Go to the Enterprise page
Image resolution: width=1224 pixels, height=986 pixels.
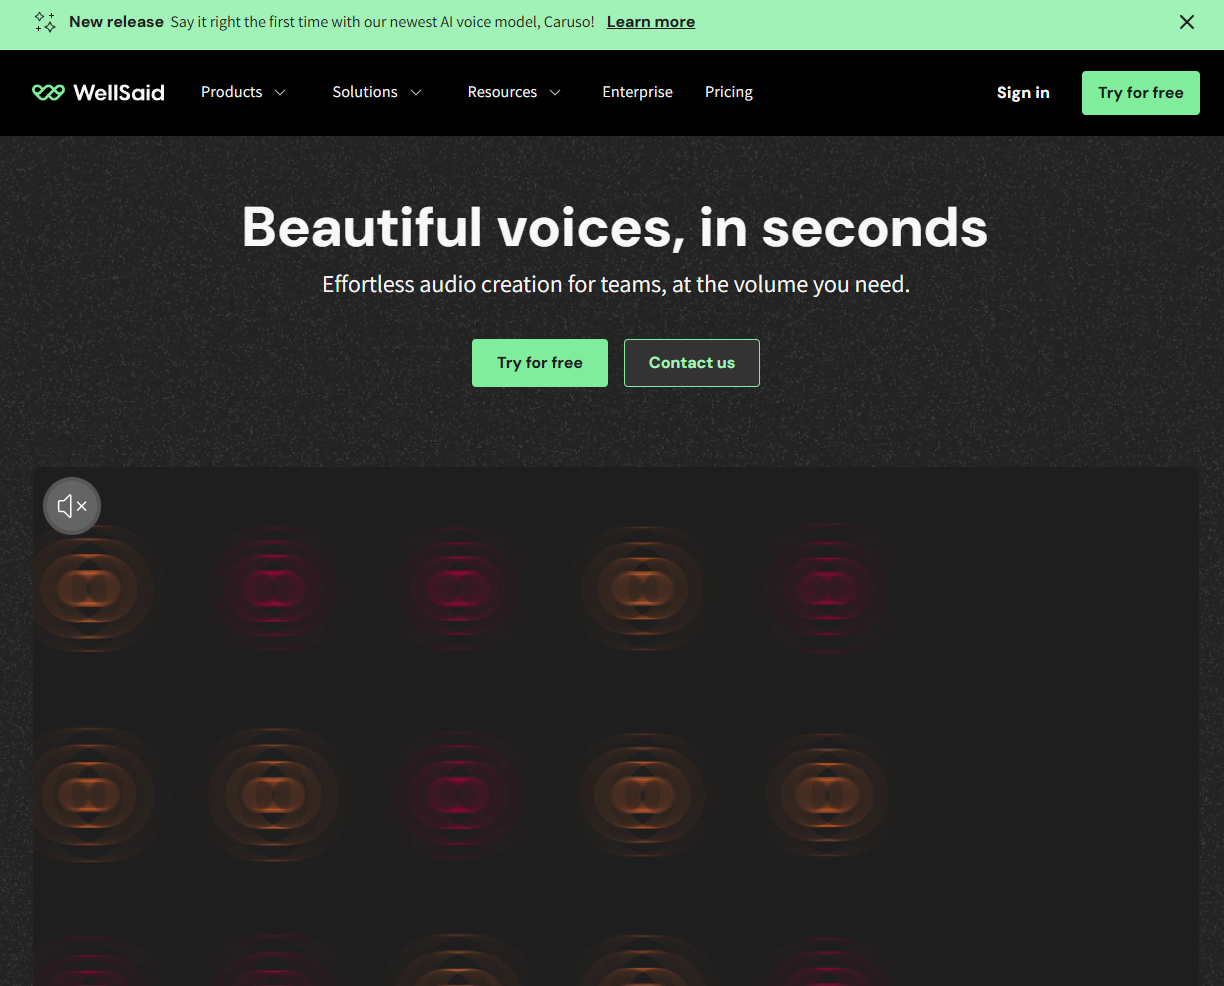click(x=637, y=93)
